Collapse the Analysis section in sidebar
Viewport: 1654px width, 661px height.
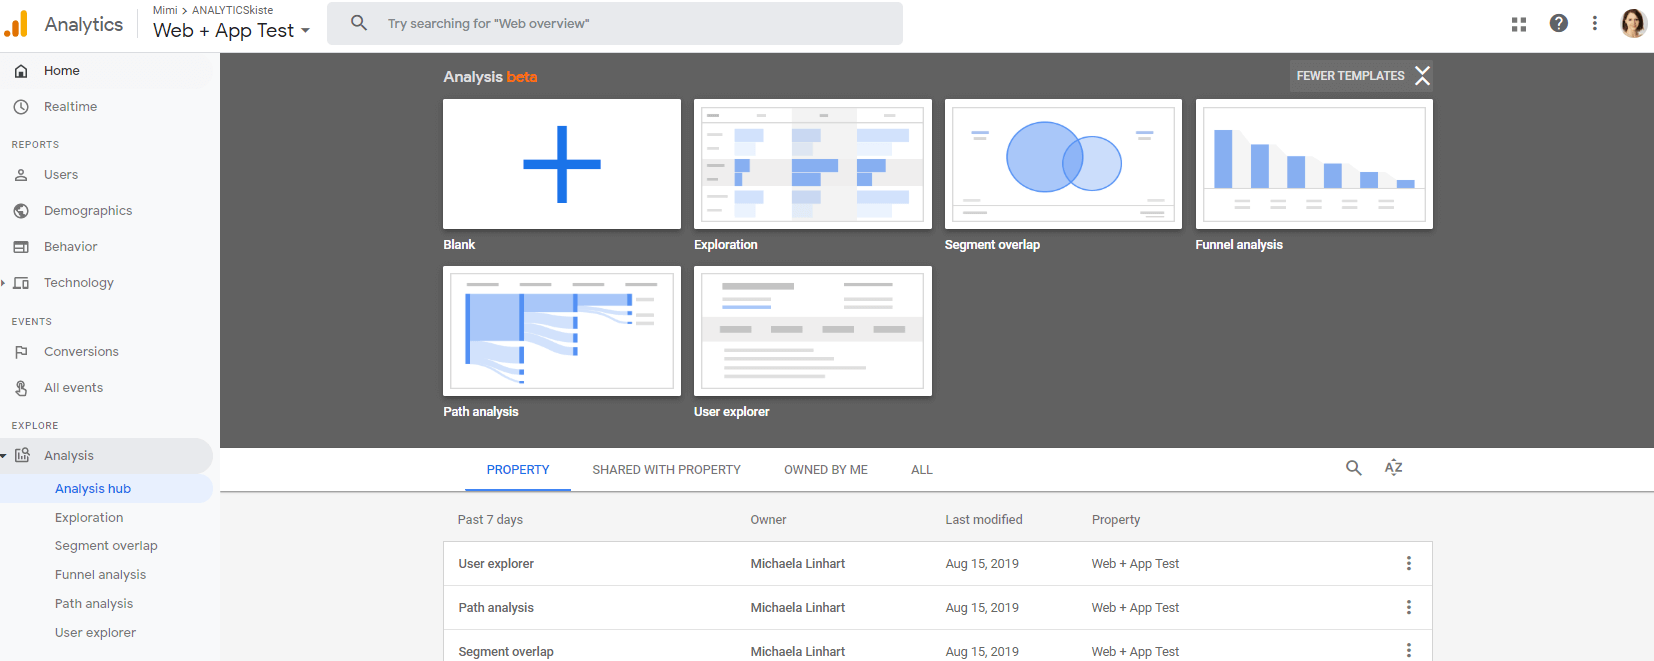point(4,456)
